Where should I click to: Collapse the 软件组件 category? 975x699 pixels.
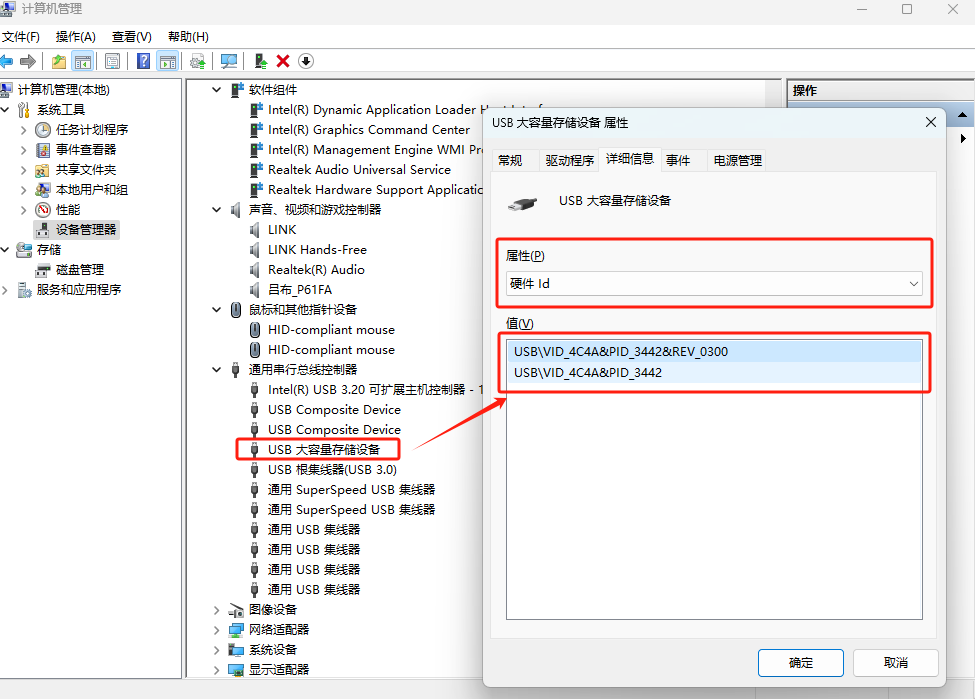[x=216, y=90]
